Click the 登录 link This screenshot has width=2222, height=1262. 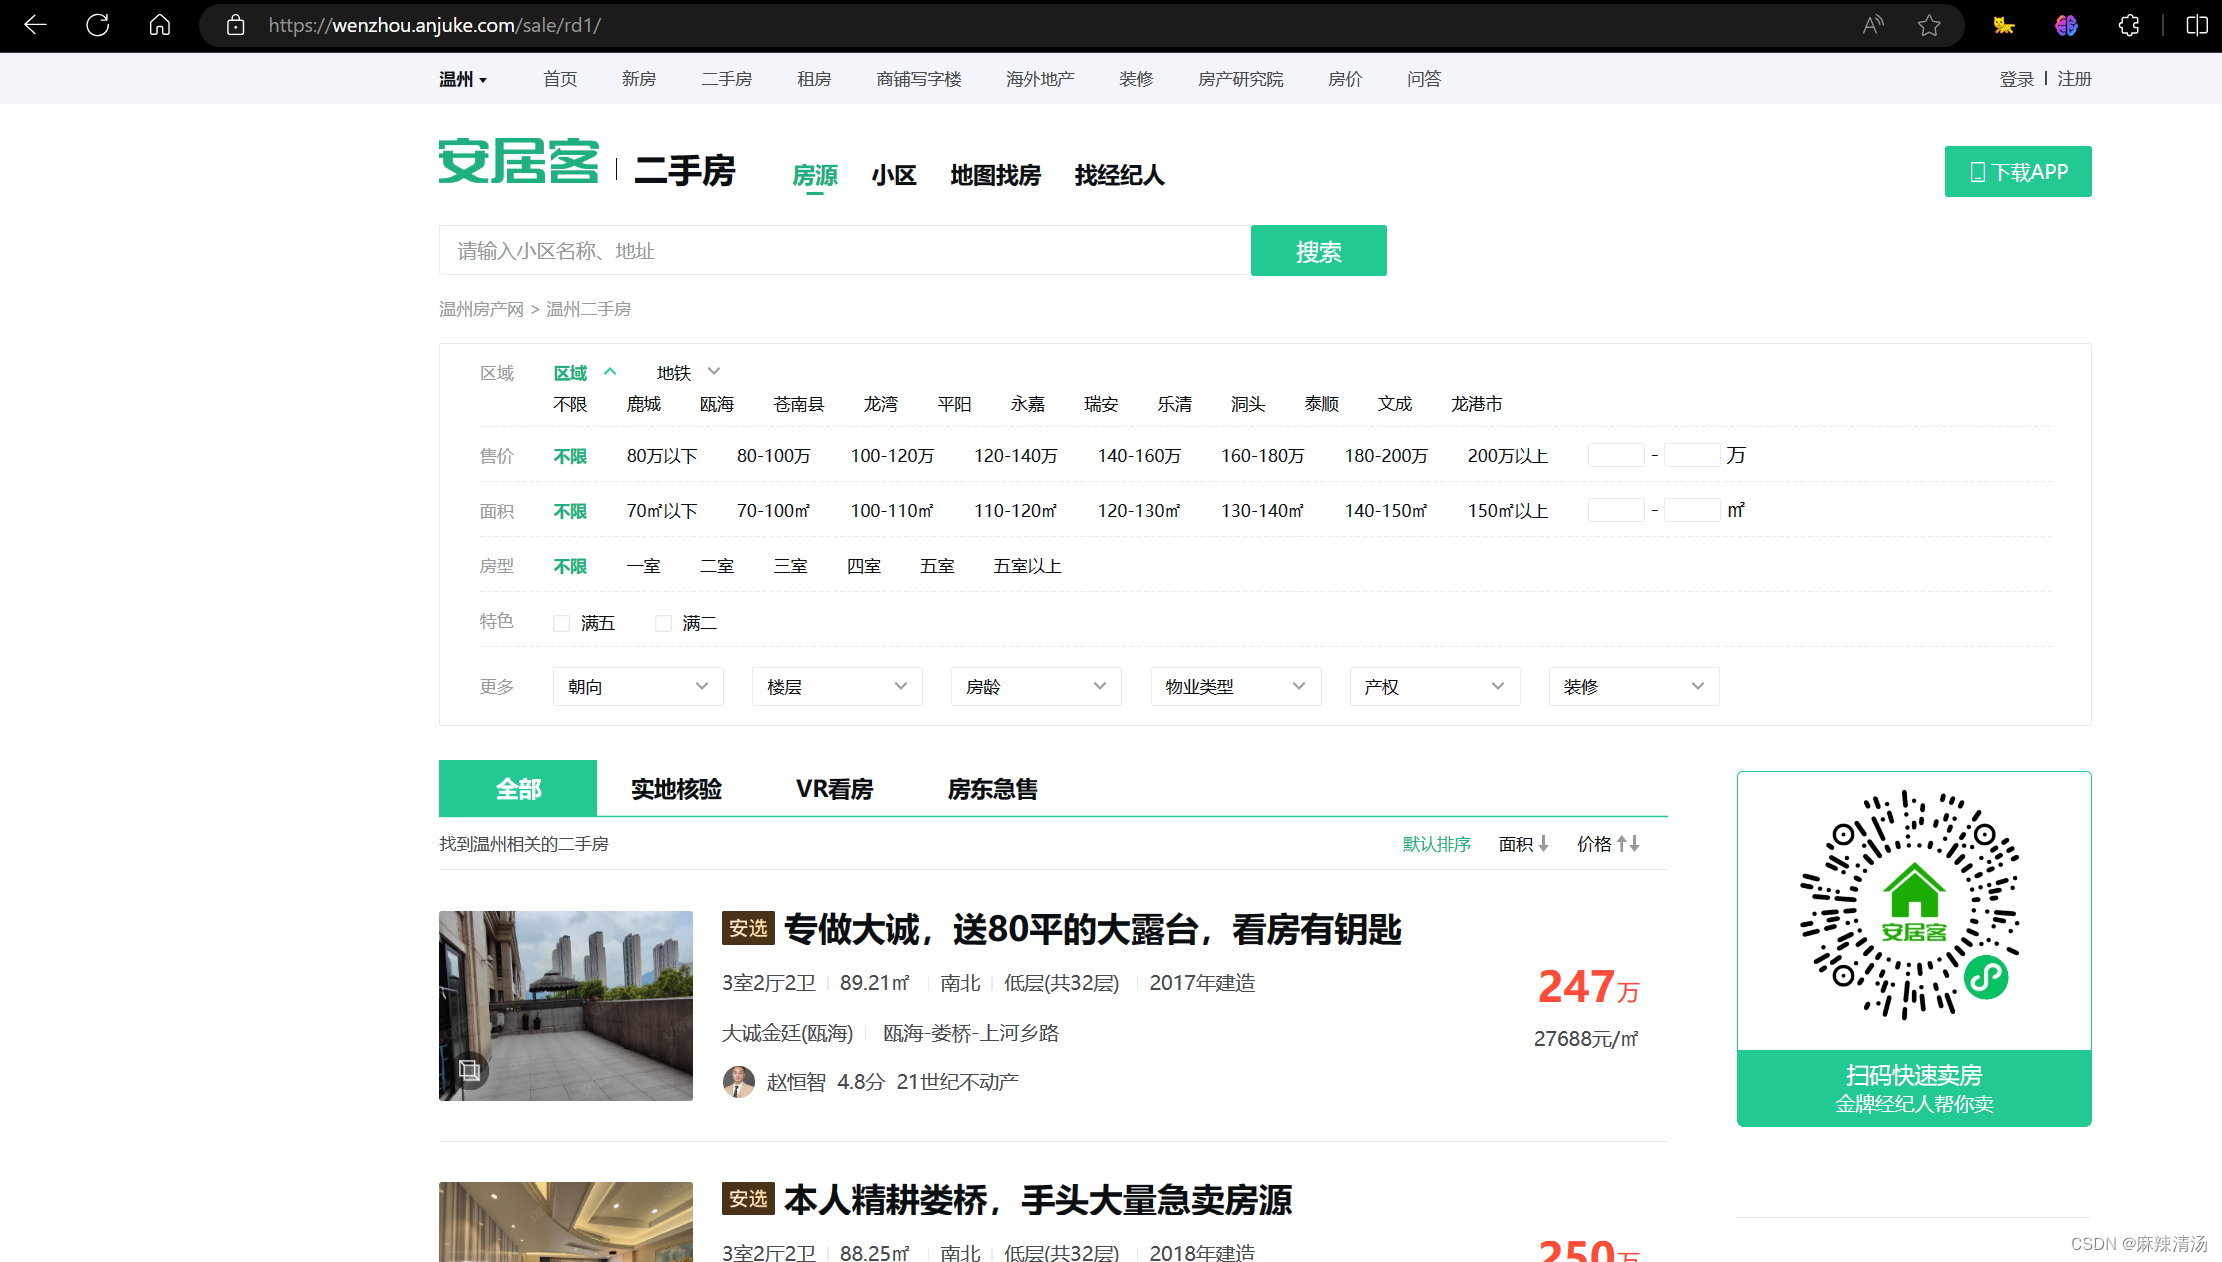click(2016, 79)
